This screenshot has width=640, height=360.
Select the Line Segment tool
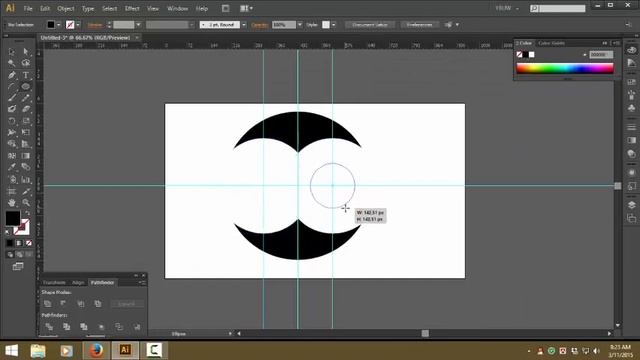pos(11,87)
